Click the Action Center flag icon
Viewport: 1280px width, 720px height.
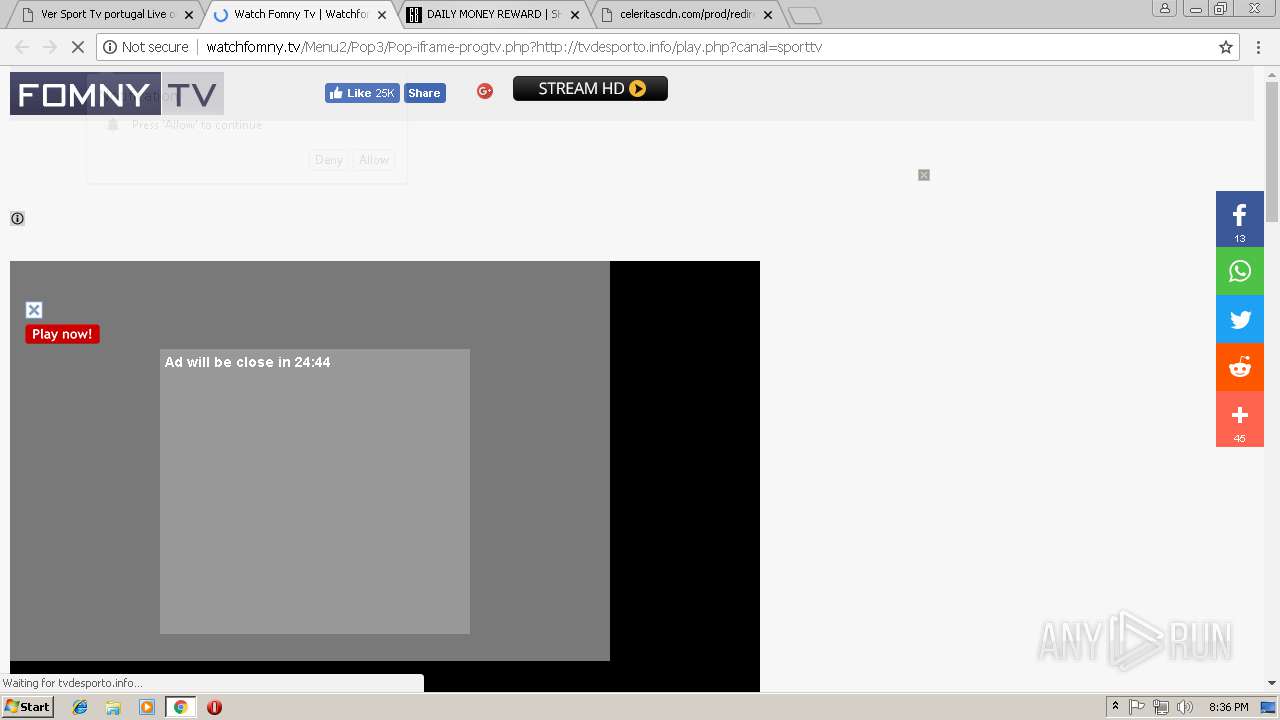(x=1137, y=707)
